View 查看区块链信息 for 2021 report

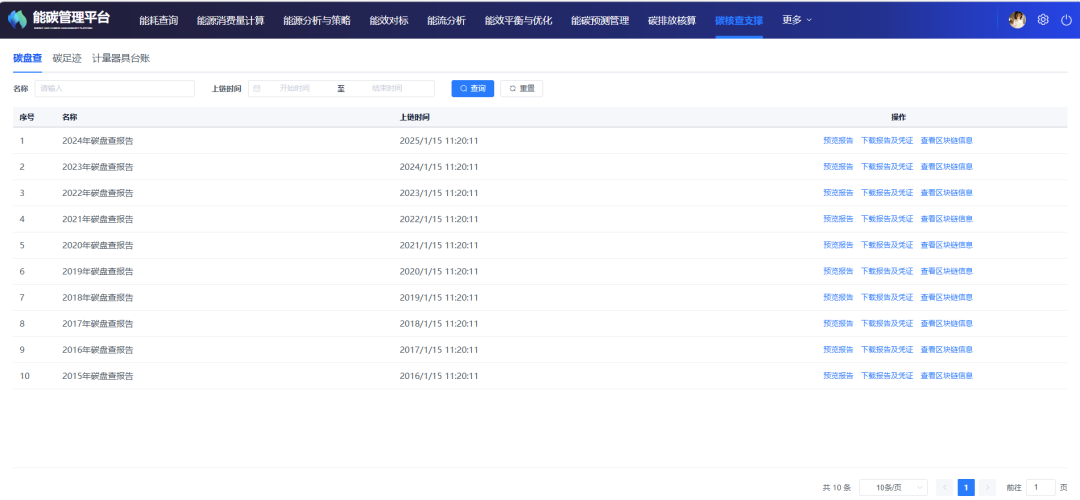[947, 219]
